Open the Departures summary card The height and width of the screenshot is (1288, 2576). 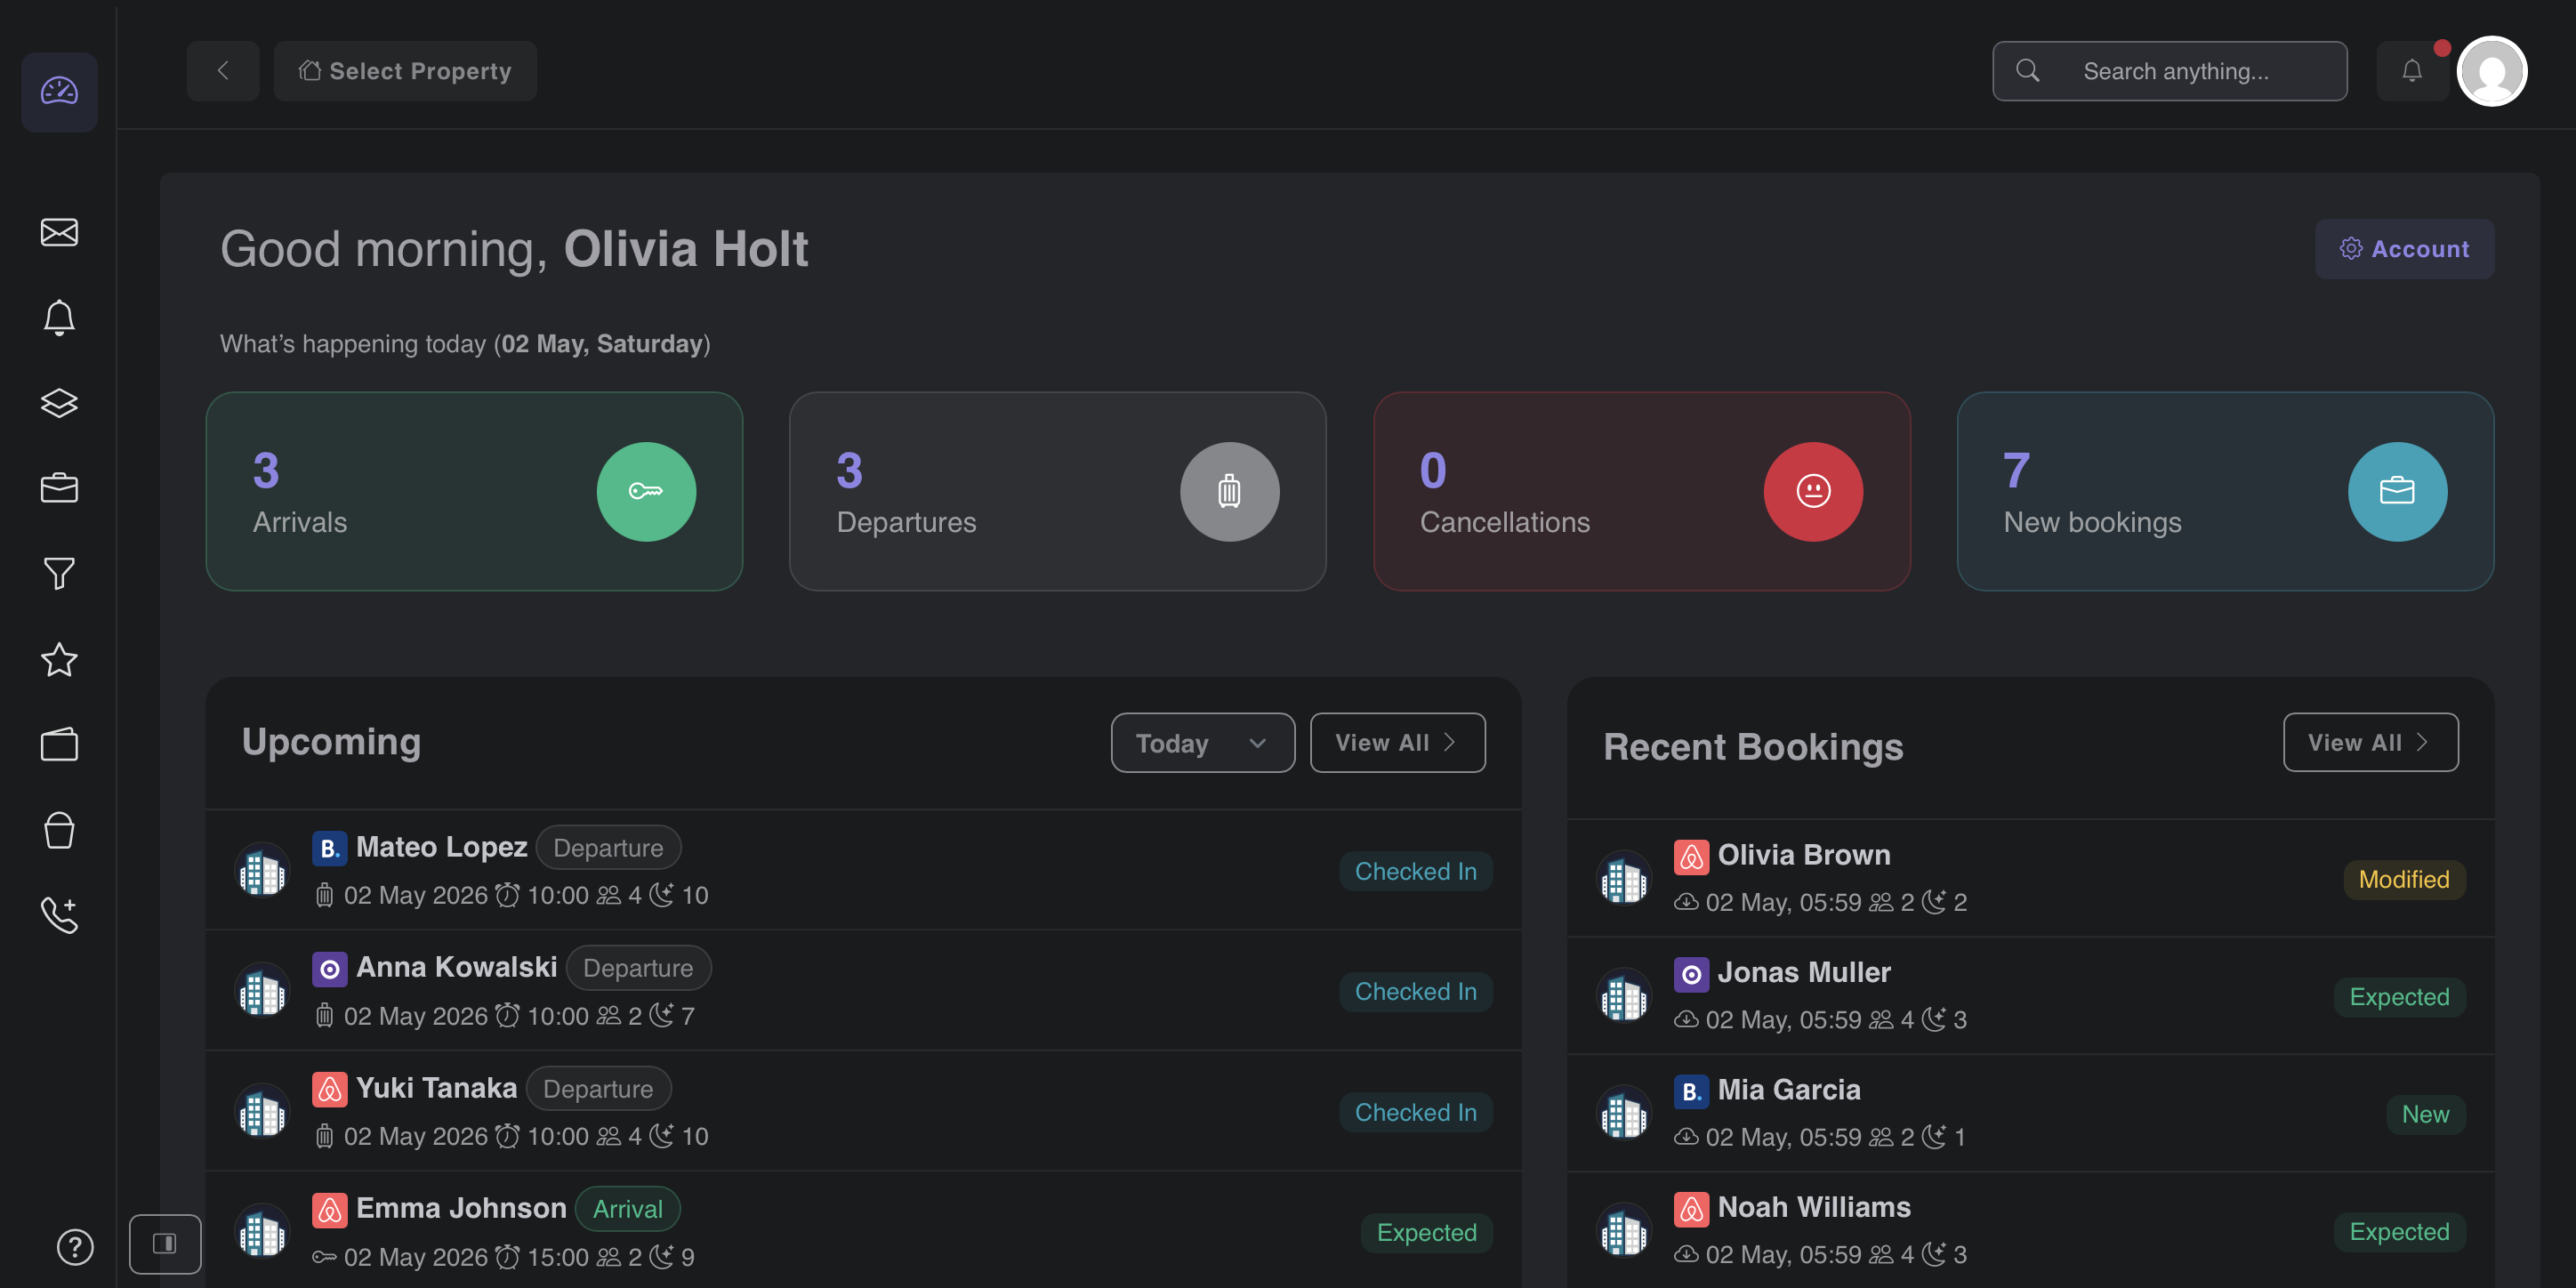click(x=1057, y=491)
